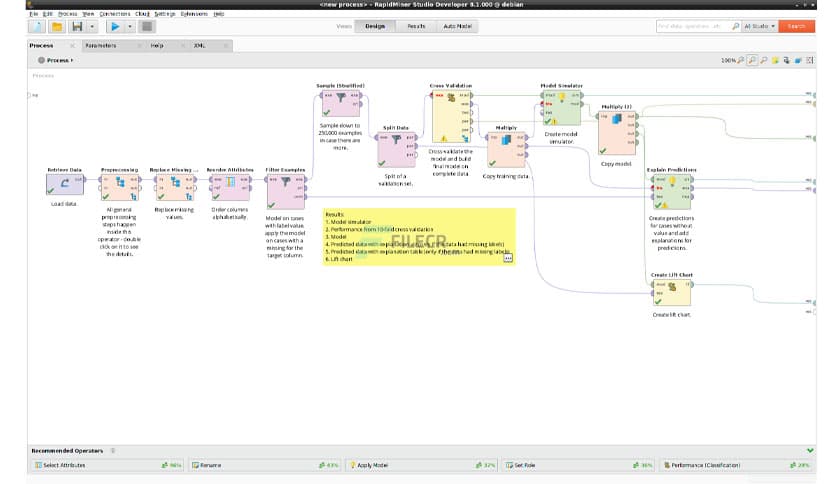
Task: Select the Model Simulator operator
Action: click(x=561, y=108)
